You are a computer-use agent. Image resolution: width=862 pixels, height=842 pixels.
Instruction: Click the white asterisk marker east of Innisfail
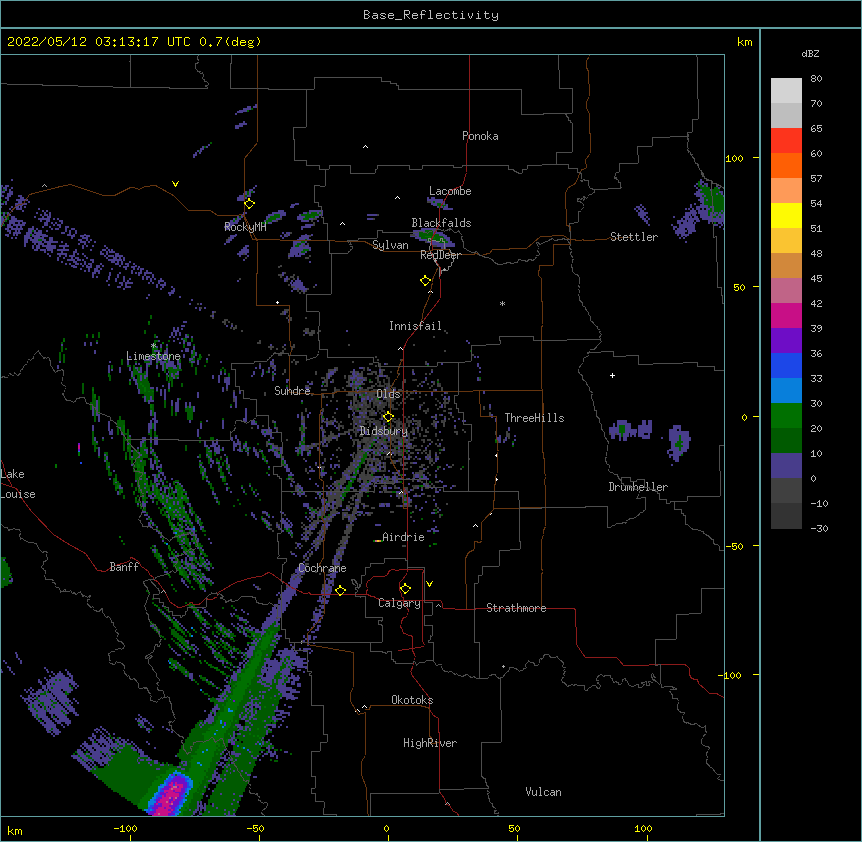click(x=502, y=303)
